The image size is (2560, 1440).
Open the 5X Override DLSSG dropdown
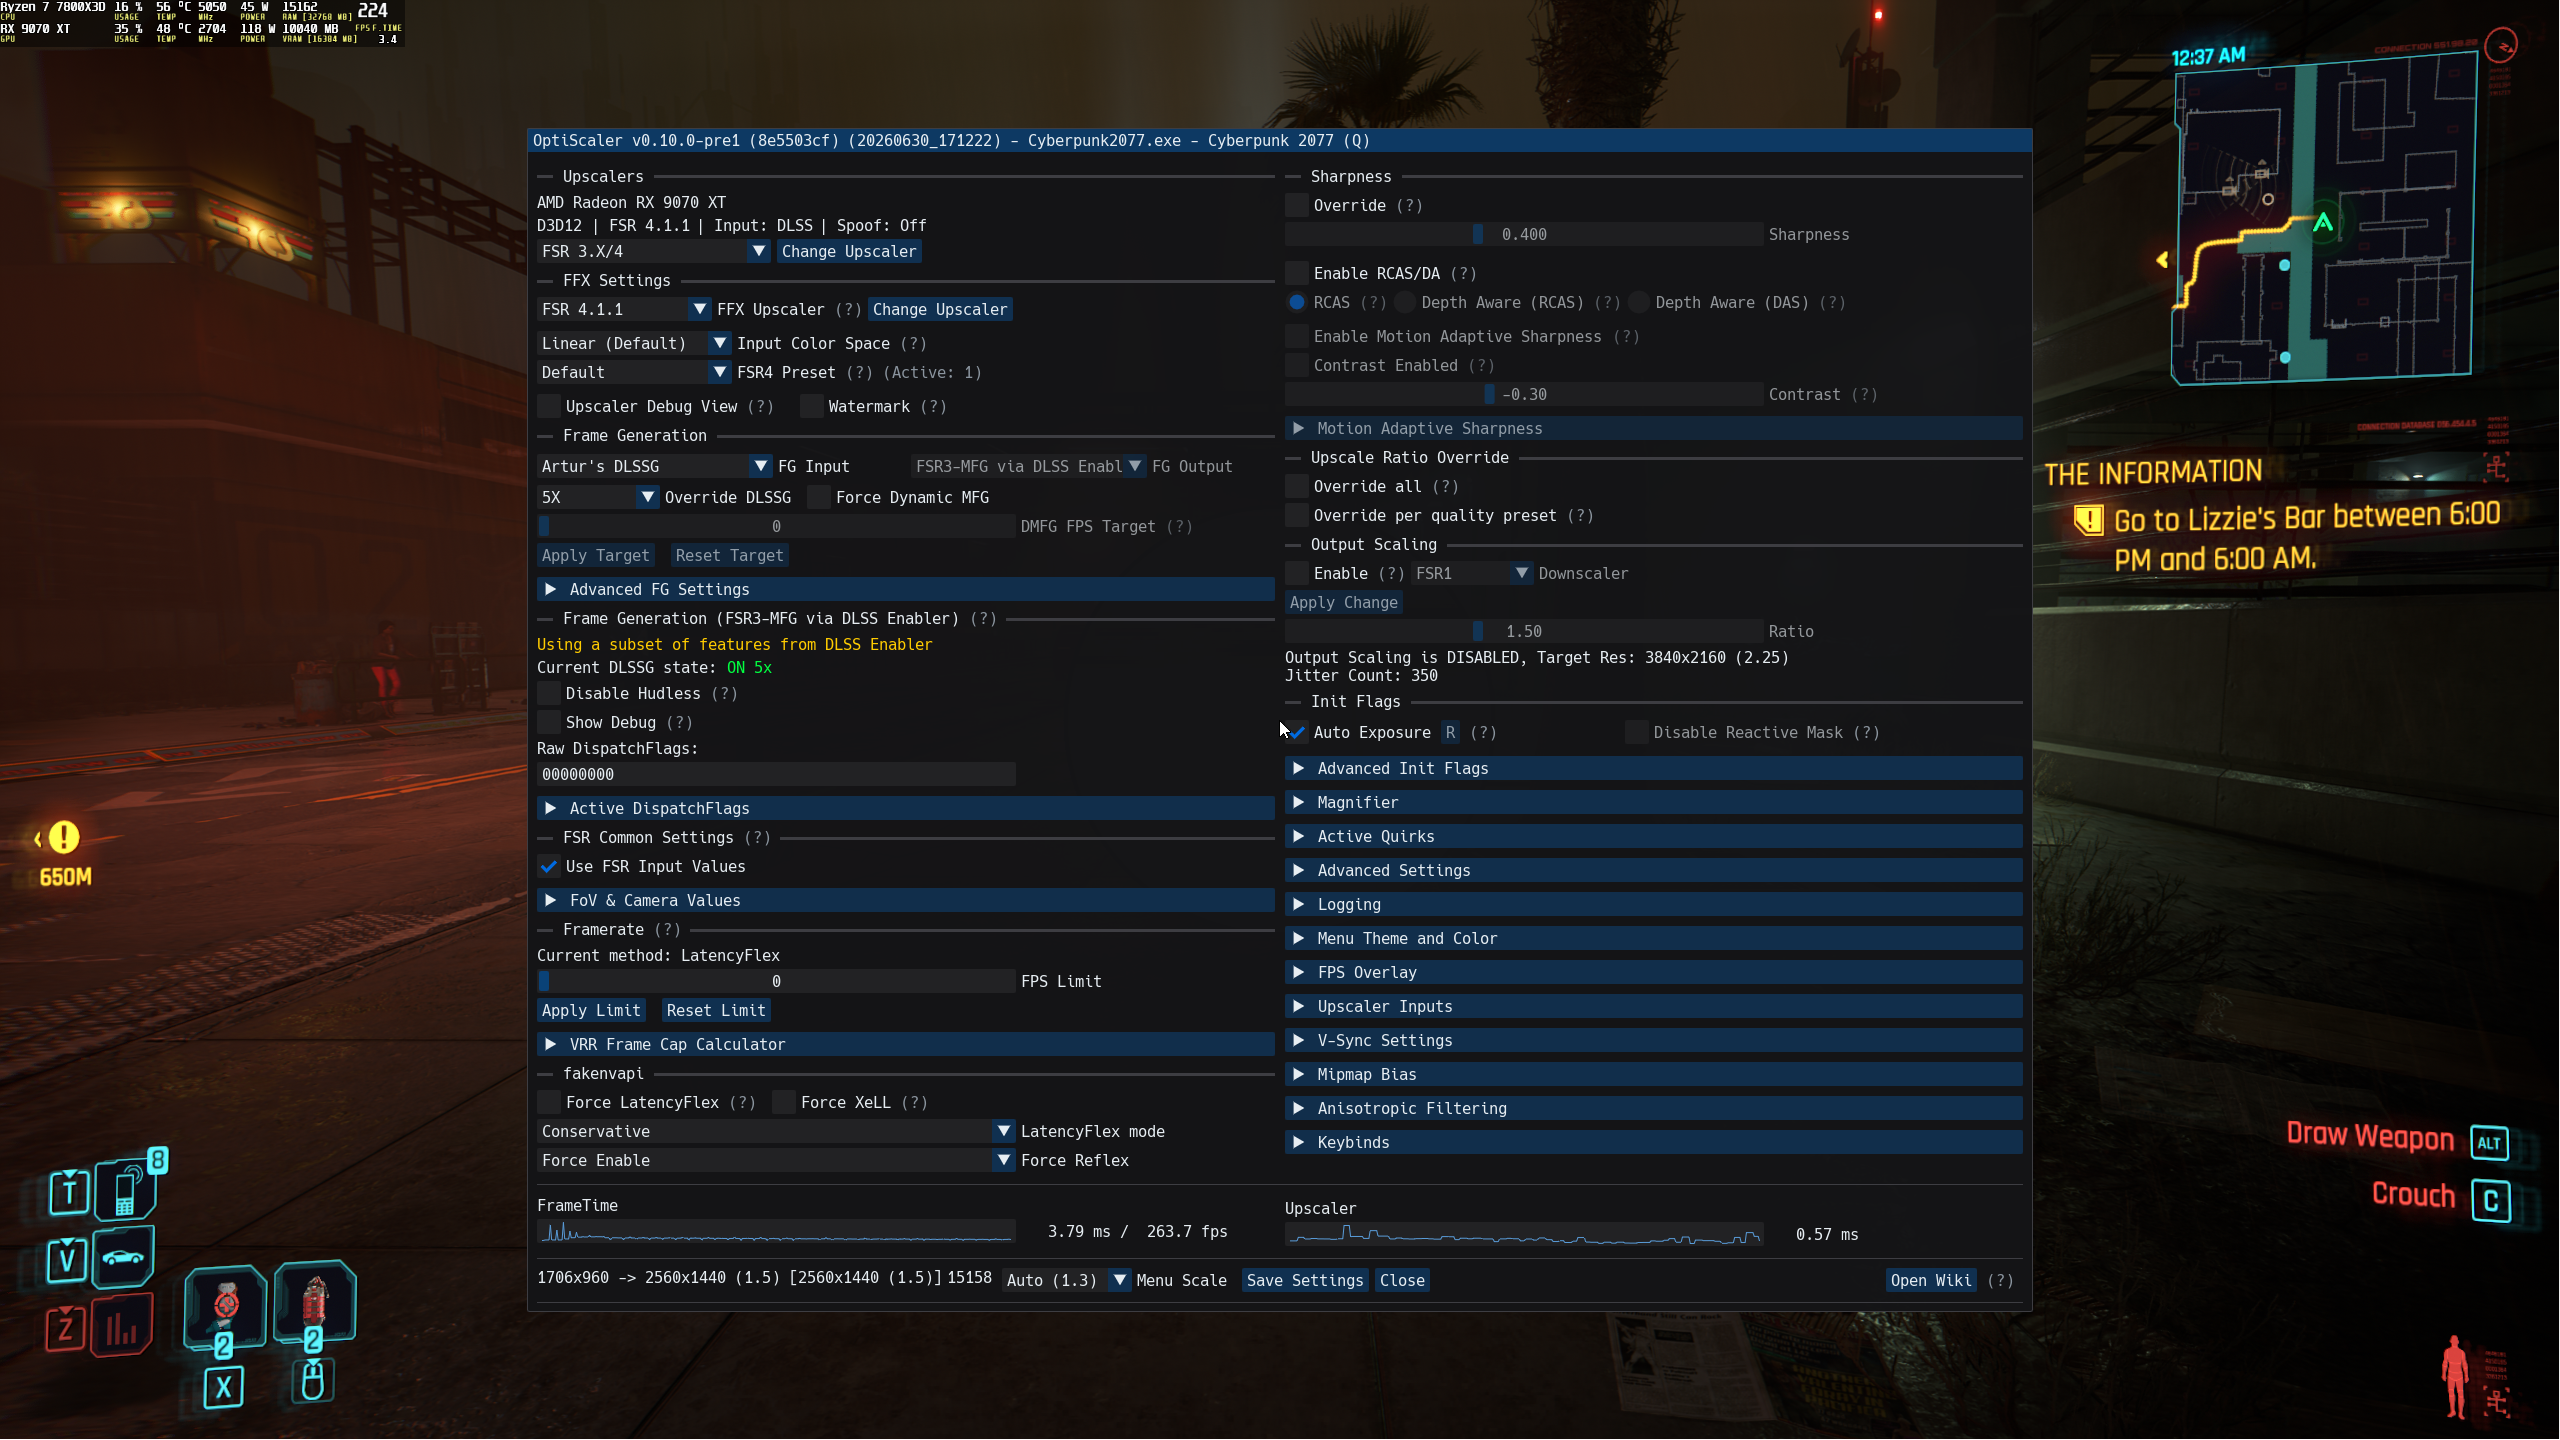pos(598,497)
